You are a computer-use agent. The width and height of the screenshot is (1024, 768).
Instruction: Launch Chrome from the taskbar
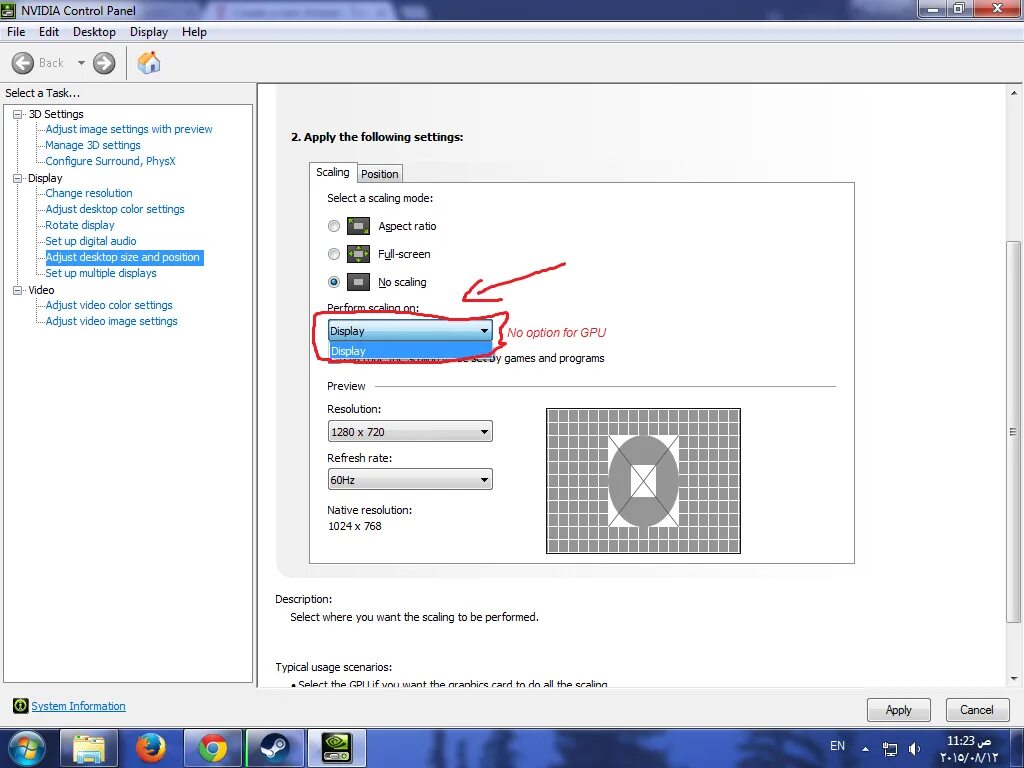click(x=213, y=748)
